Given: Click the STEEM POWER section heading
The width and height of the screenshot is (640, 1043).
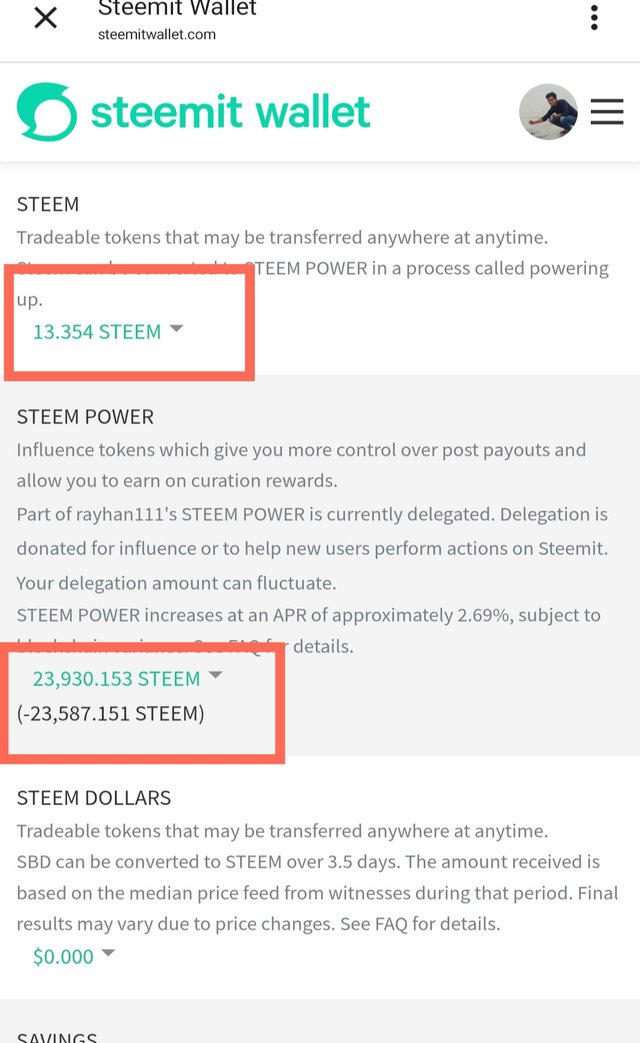Looking at the screenshot, I should pyautogui.click(x=86, y=416).
